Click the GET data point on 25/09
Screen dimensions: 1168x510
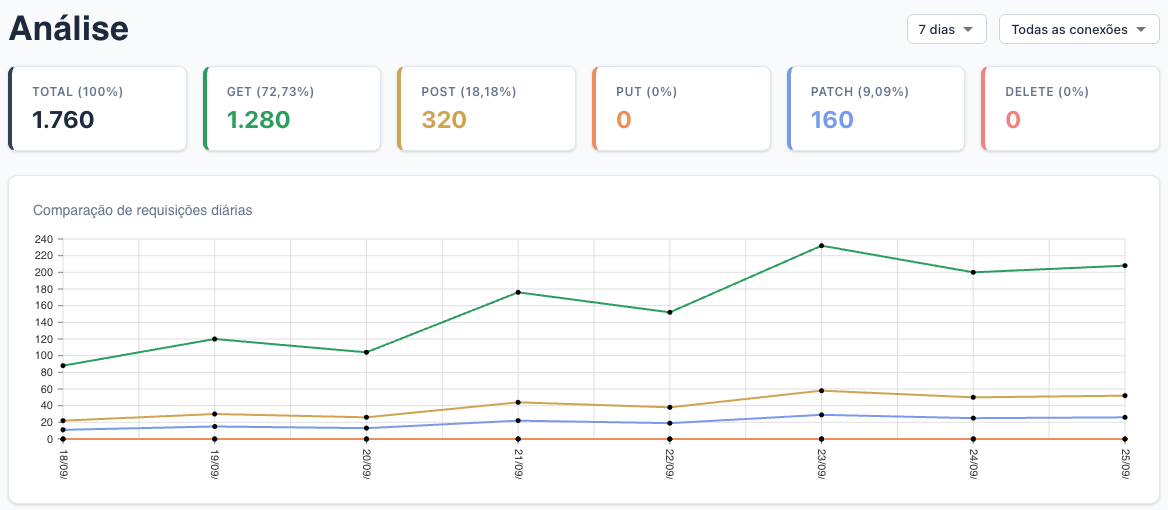pyautogui.click(x=1125, y=265)
